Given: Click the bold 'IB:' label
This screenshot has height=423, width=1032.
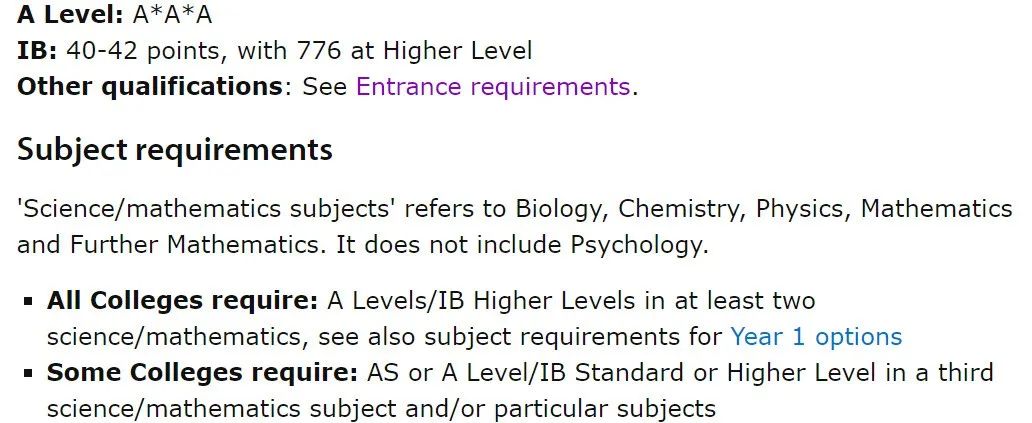Looking at the screenshot, I should point(38,51).
